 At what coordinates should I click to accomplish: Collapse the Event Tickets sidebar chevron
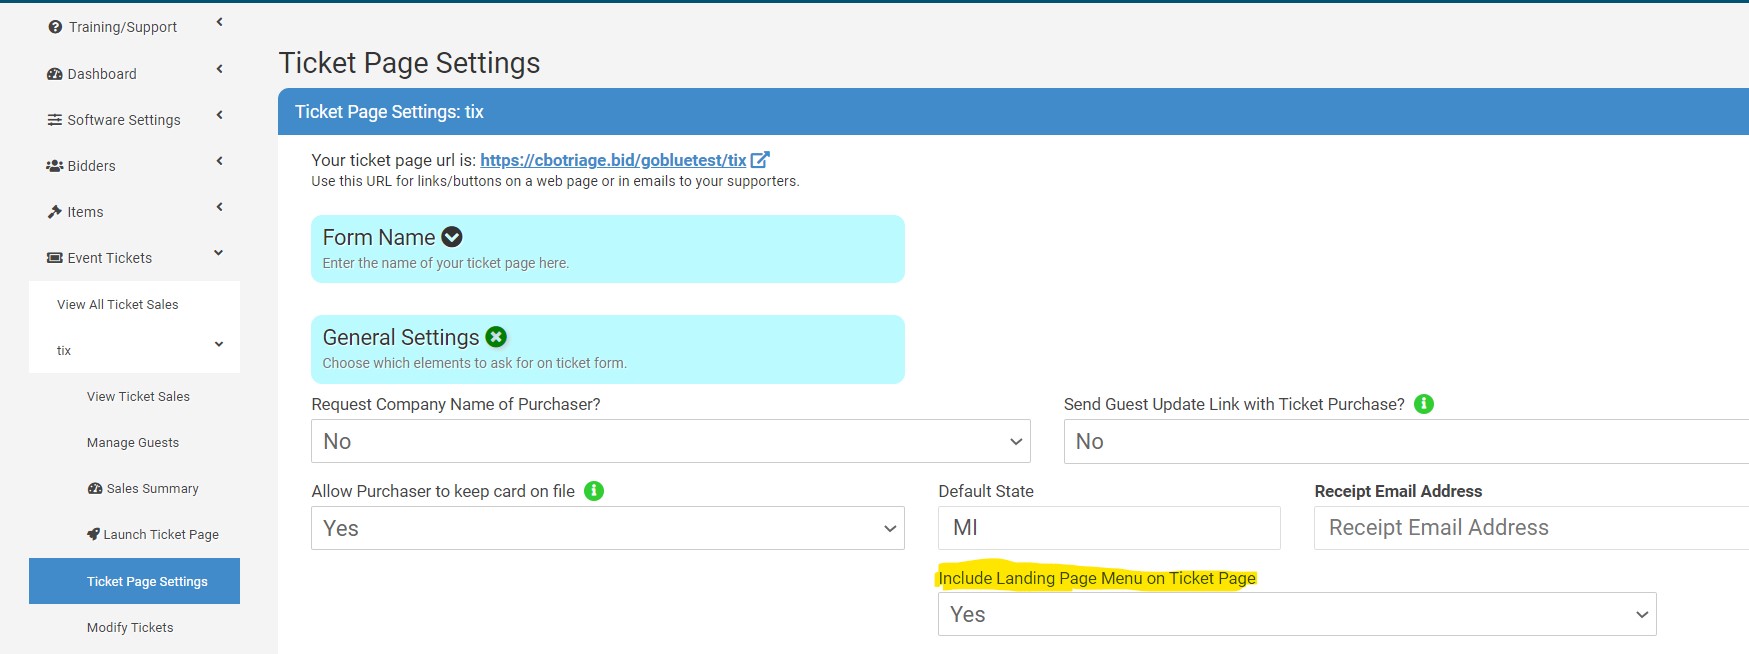click(x=219, y=254)
